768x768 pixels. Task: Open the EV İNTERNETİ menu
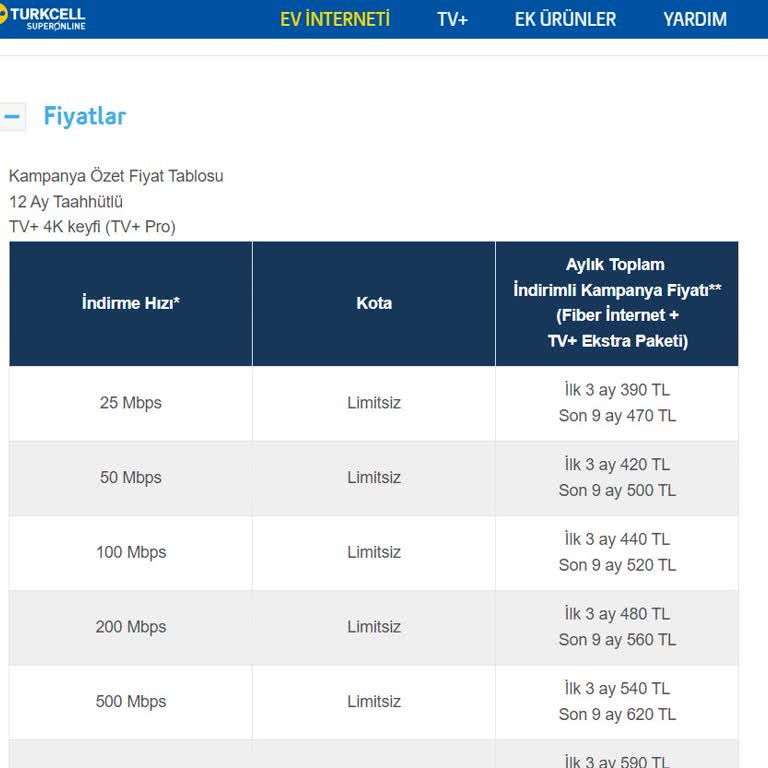(x=335, y=19)
